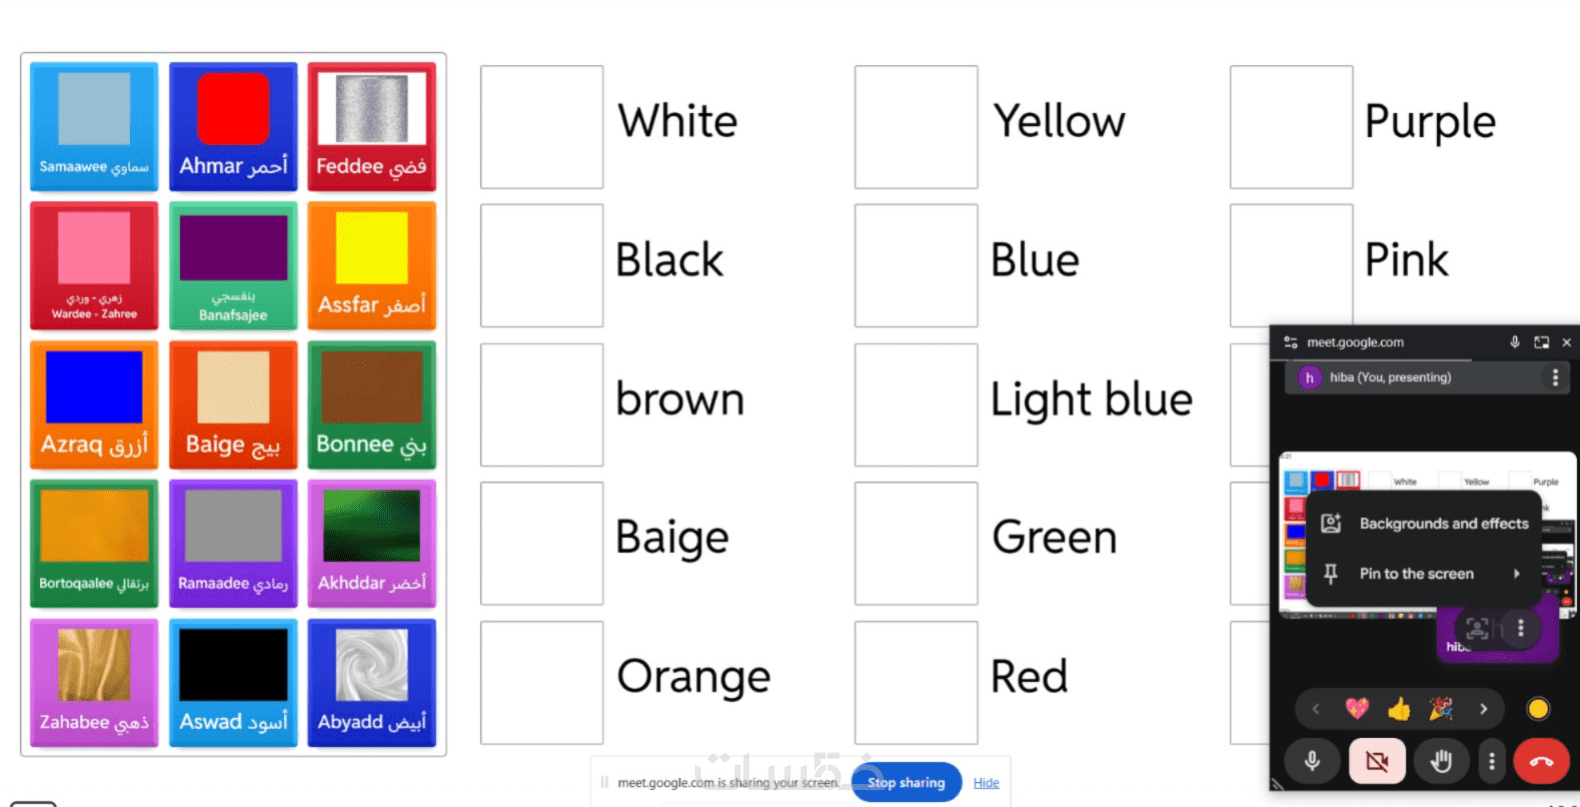Open options menu for hiba presenter
1580x807 pixels.
(x=1555, y=377)
